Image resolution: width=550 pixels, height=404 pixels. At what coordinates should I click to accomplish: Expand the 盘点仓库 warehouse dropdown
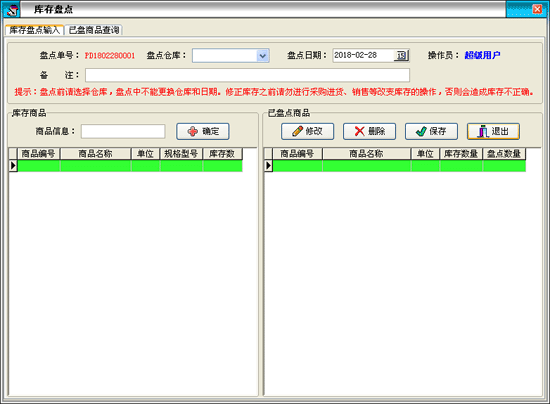coord(262,56)
